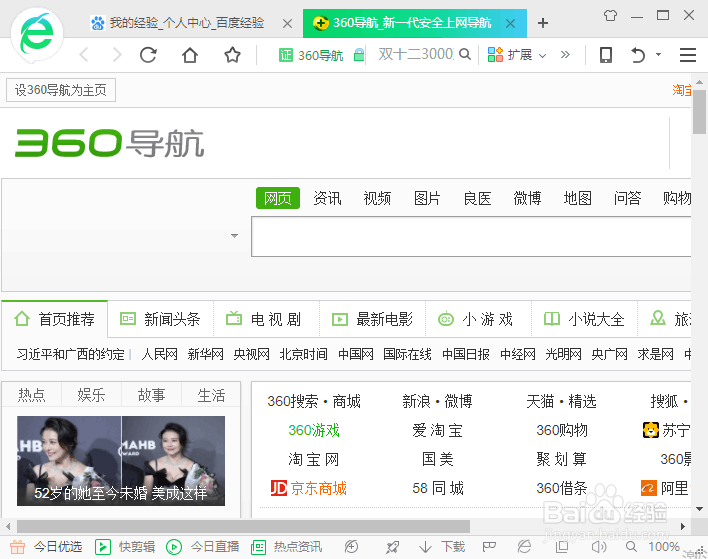Click the address bar search magnifier
Screen dimensions: 708x559
pyautogui.click(x=465, y=55)
